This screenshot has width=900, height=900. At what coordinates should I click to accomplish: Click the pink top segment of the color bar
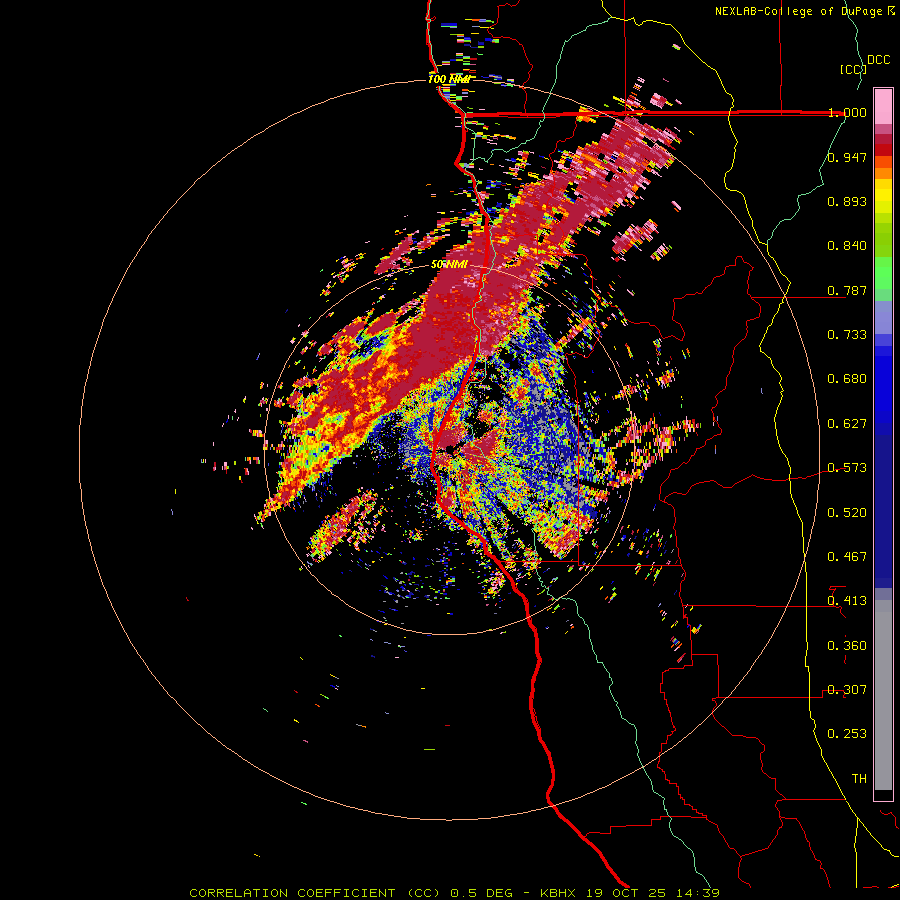pos(883,107)
